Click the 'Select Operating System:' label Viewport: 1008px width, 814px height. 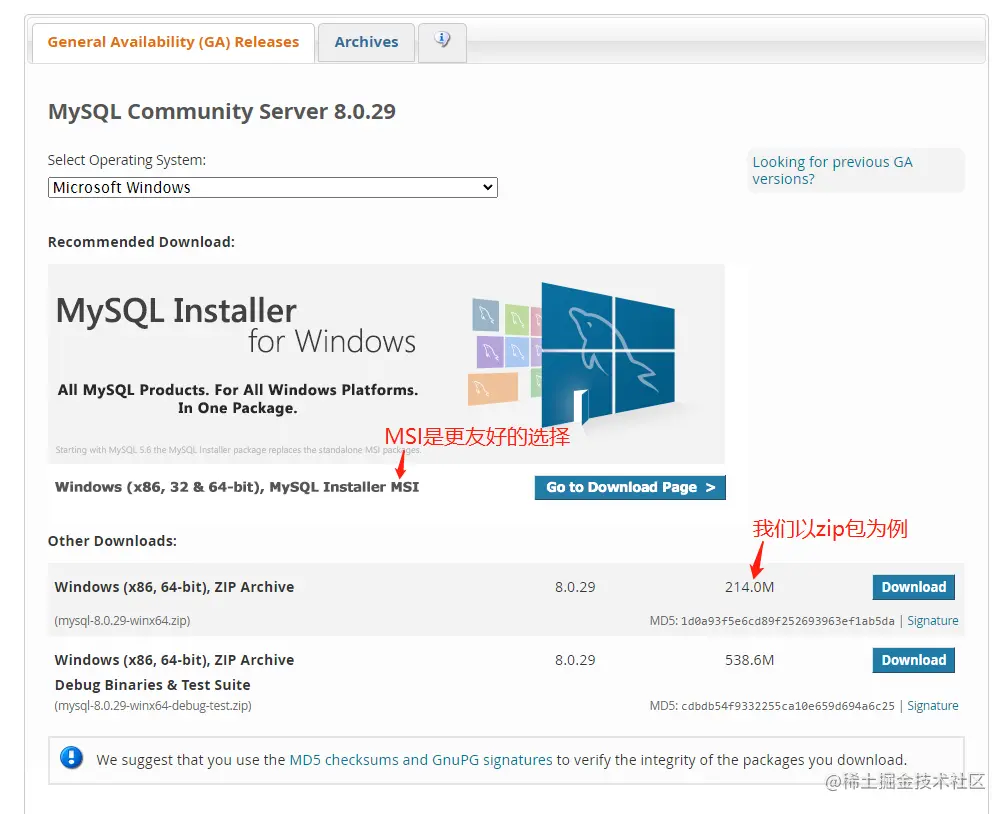(x=127, y=160)
